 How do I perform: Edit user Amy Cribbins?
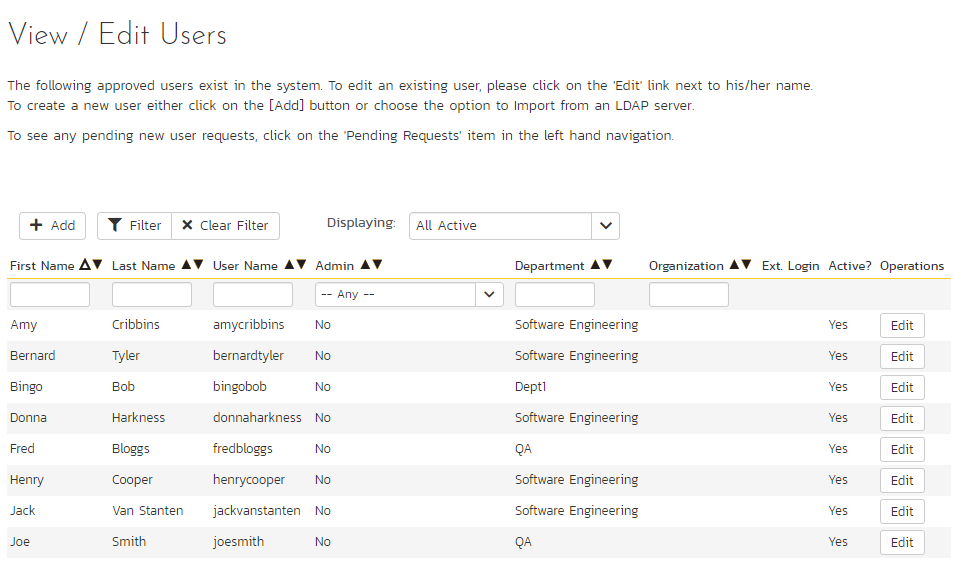(x=902, y=326)
